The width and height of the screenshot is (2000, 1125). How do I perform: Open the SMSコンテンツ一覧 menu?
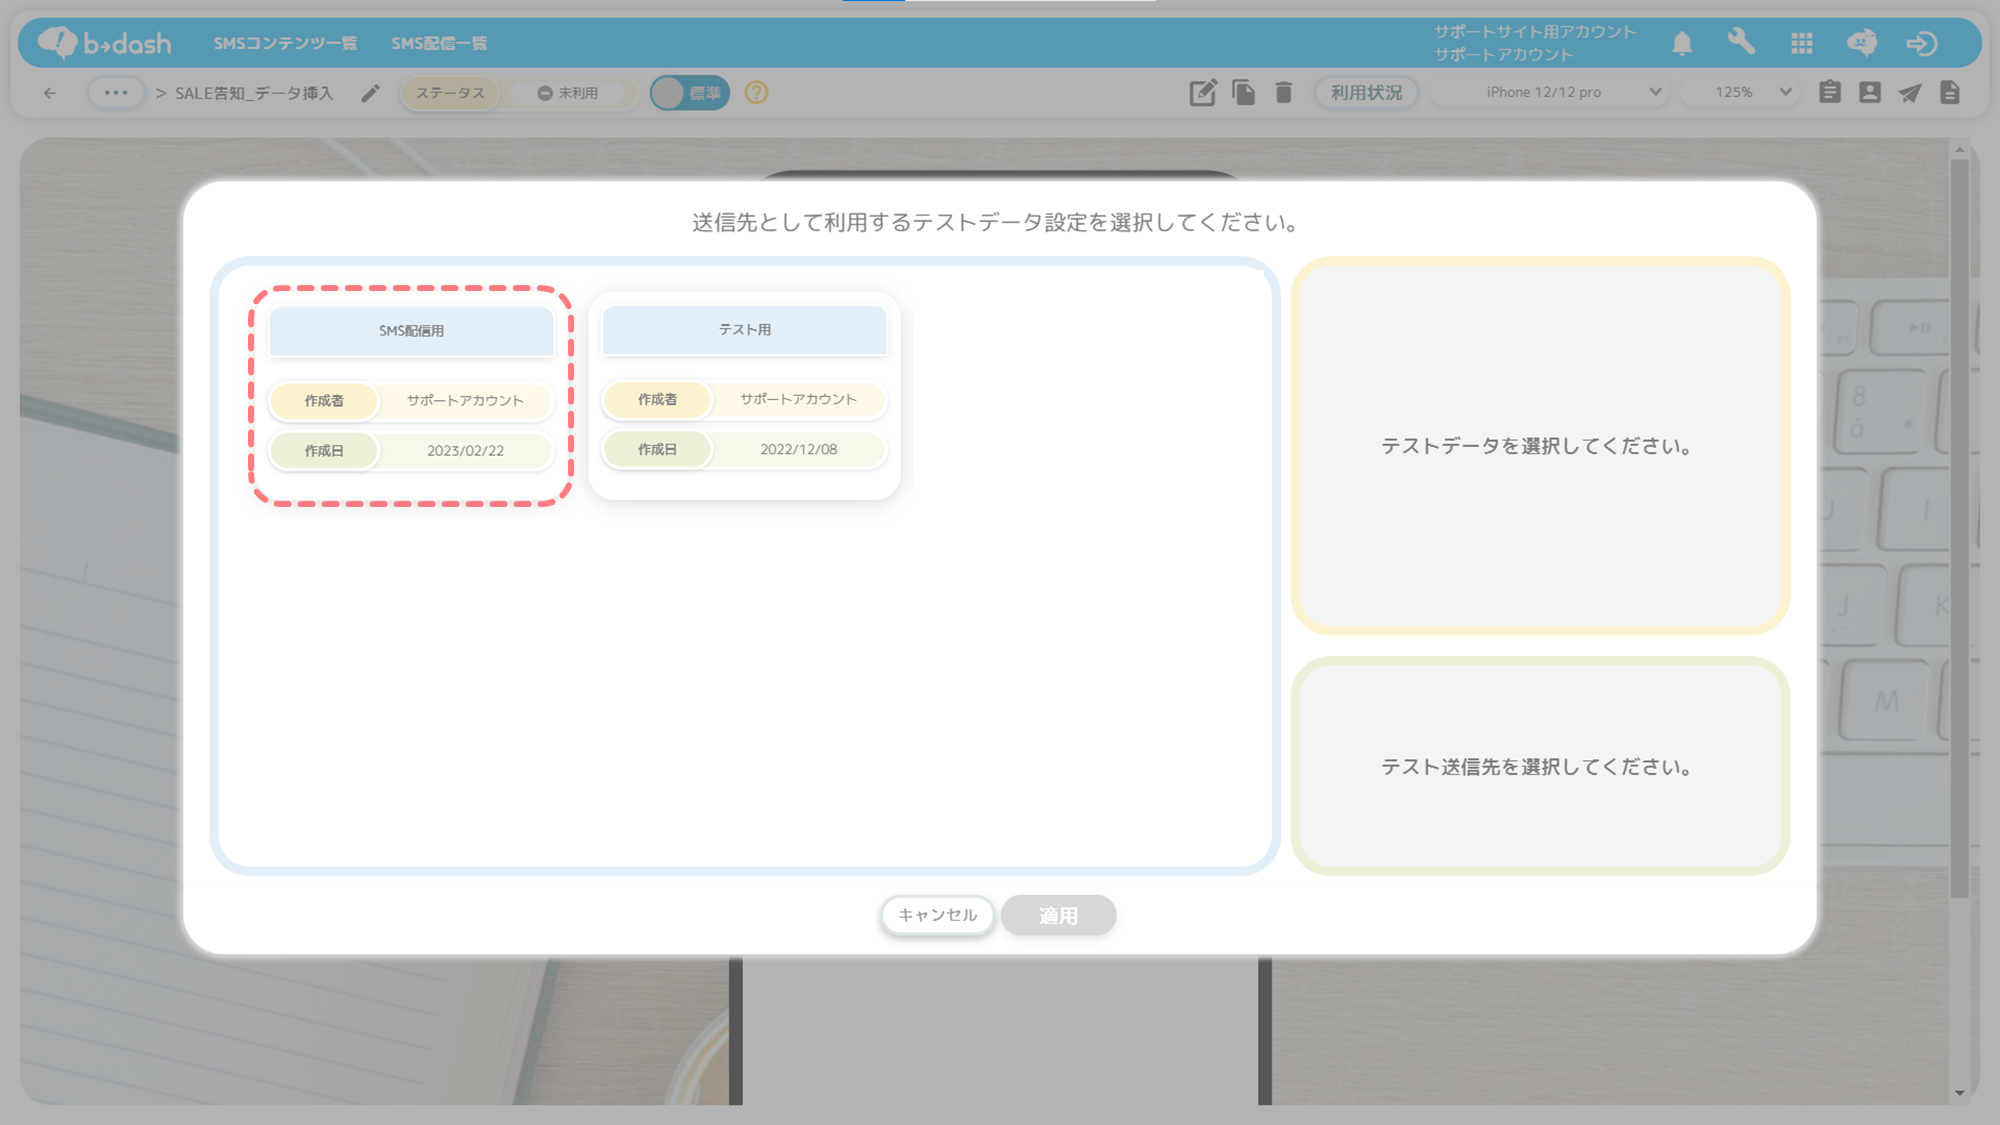285,43
